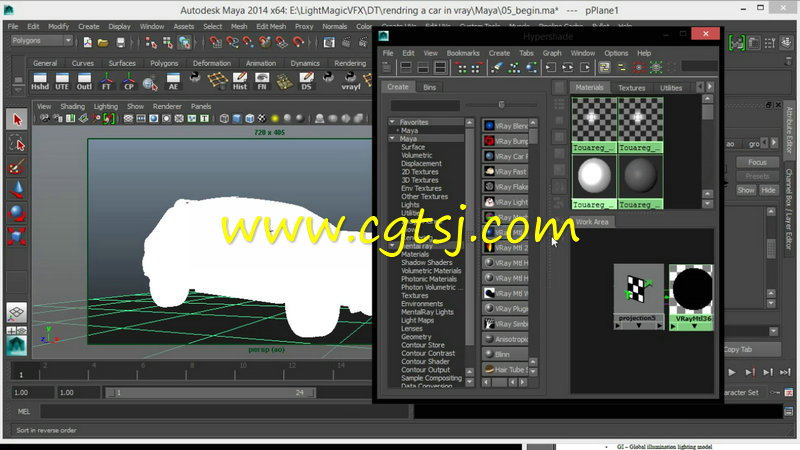Click the Hypershade create search field
The image size is (800, 450).
click(x=425, y=106)
